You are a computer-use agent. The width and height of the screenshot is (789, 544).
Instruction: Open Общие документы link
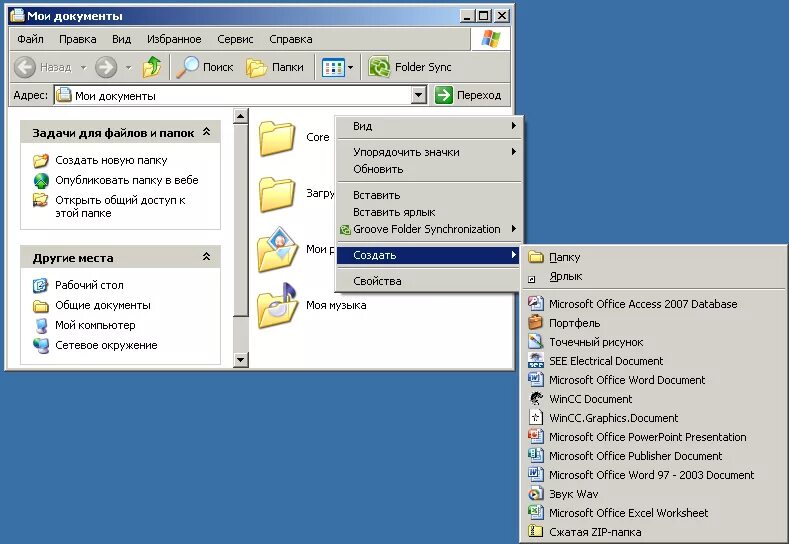click(103, 305)
